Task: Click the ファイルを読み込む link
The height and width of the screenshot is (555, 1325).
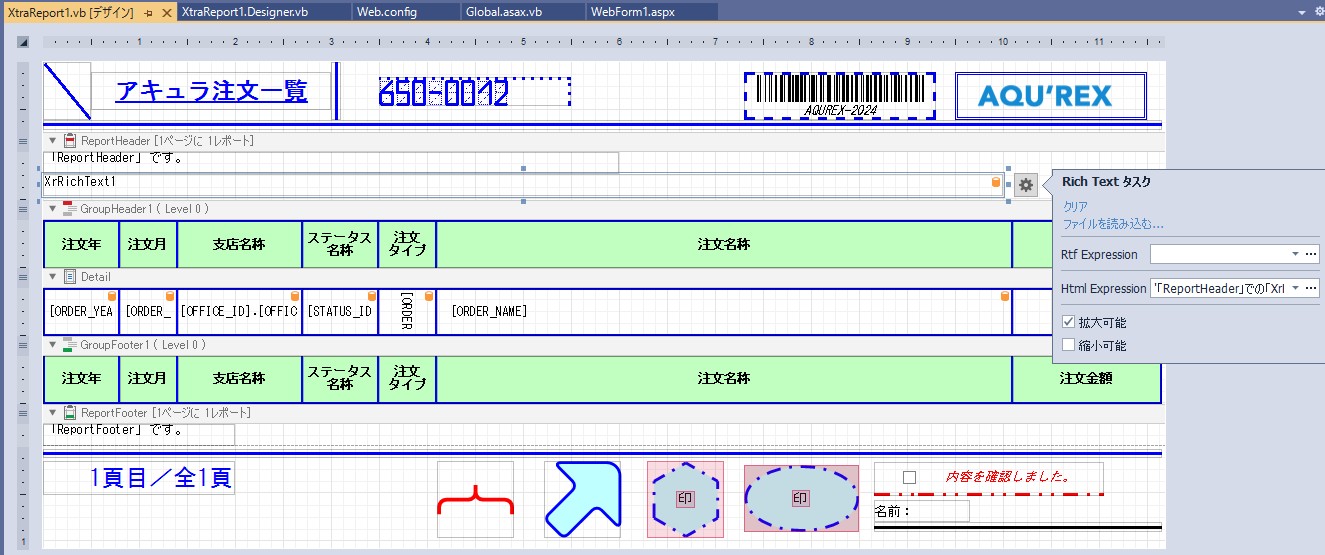Action: 1112,224
